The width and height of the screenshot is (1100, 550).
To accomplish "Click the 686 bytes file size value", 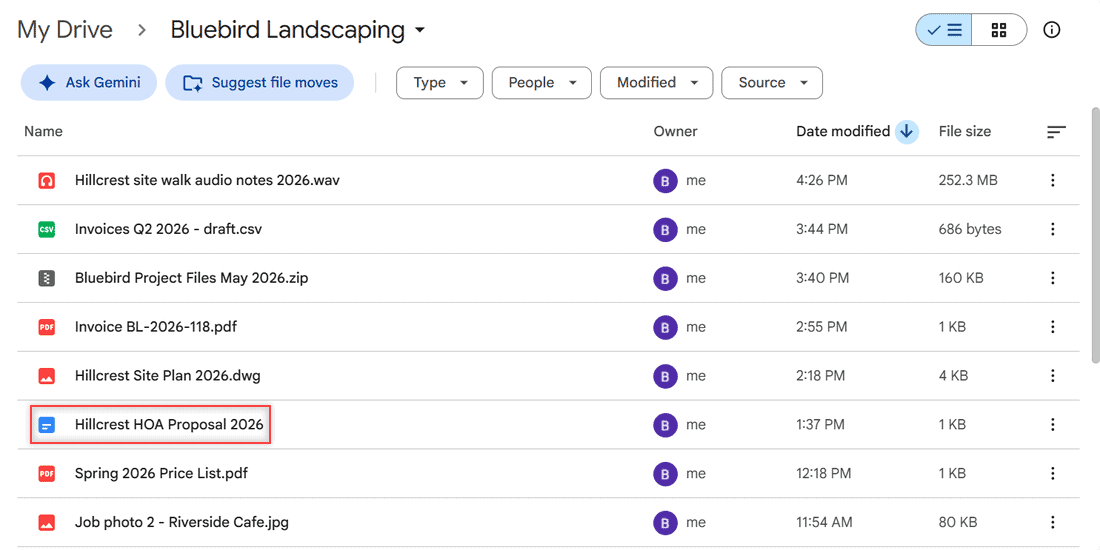I will [x=970, y=229].
